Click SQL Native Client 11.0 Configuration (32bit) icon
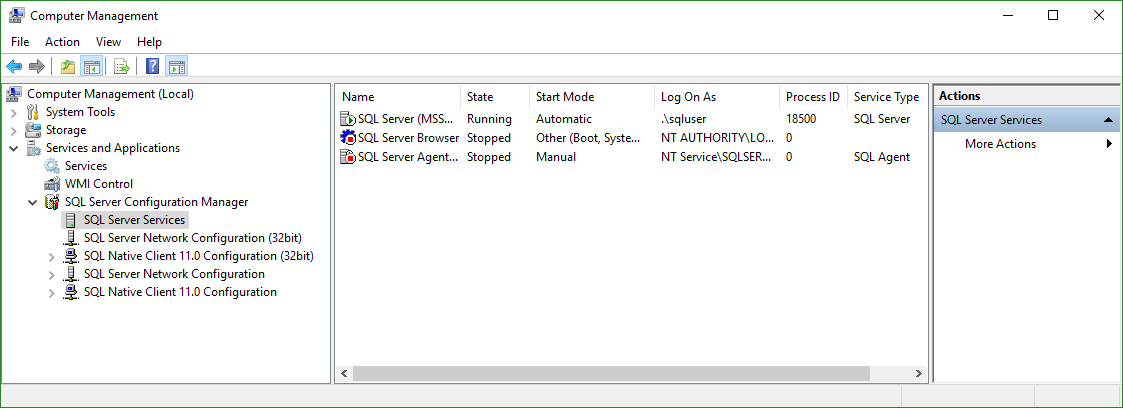1123x408 pixels. click(71, 256)
